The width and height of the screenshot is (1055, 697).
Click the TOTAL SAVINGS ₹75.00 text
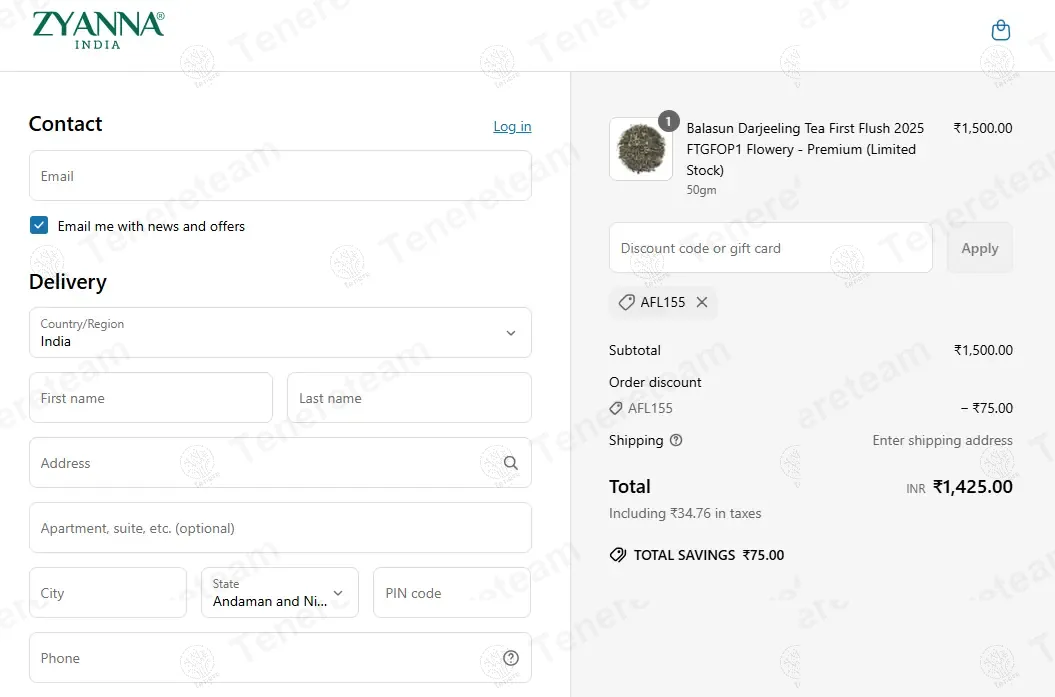tap(708, 555)
